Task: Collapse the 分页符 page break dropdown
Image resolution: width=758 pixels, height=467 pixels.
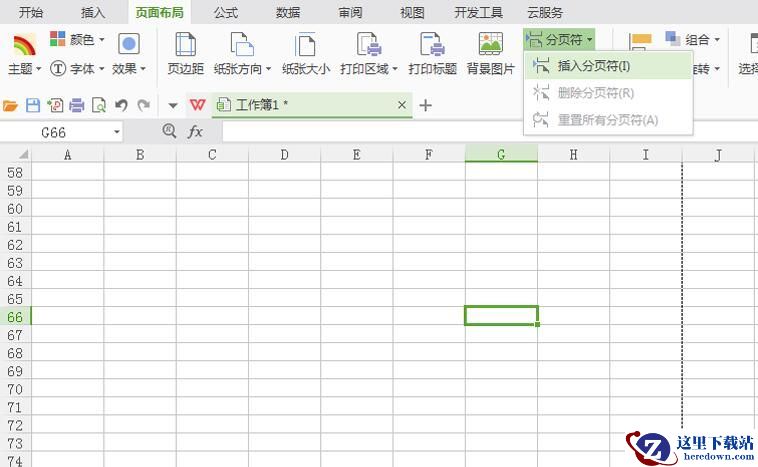Action: point(559,40)
